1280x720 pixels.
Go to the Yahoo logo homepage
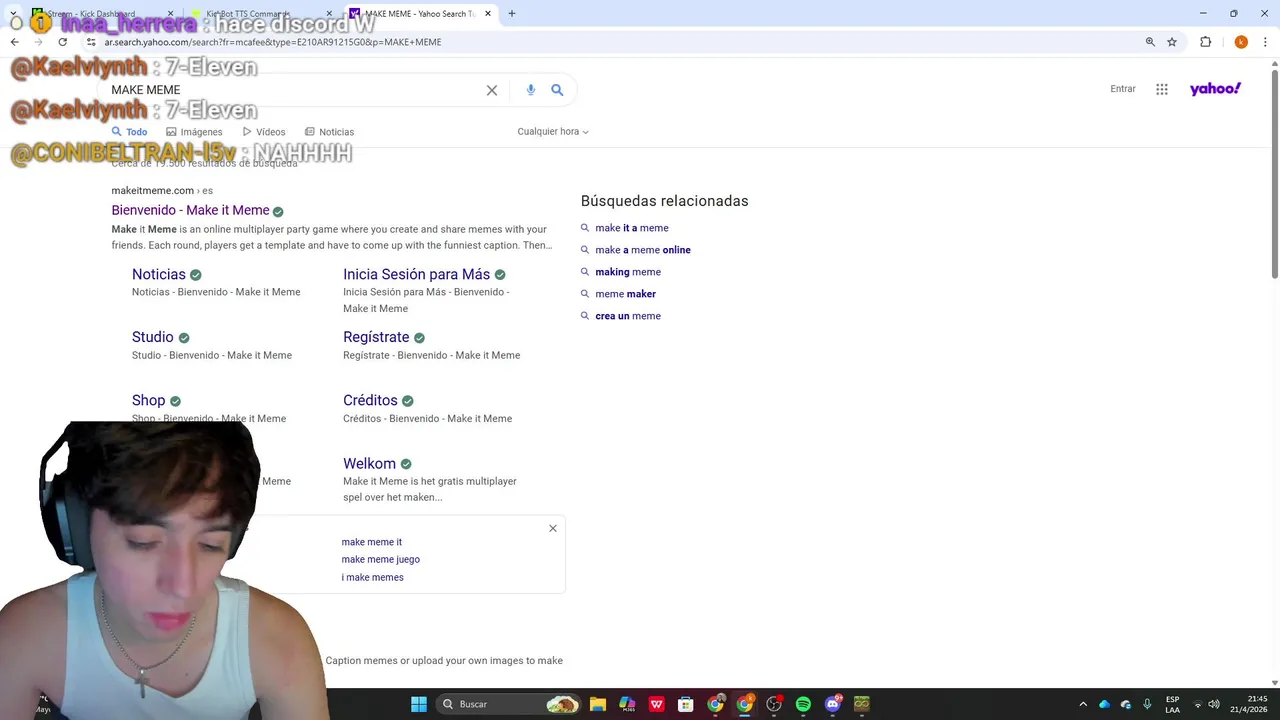pyautogui.click(x=1215, y=89)
